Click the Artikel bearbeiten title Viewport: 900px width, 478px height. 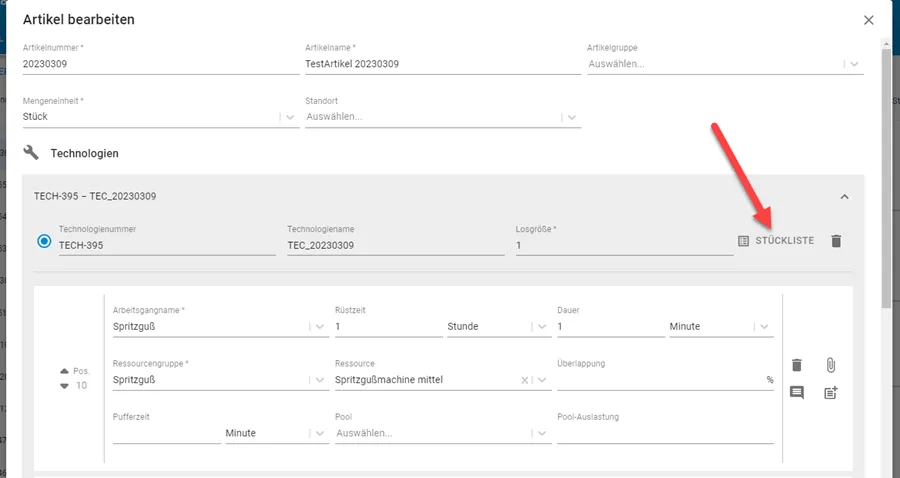[x=79, y=20]
